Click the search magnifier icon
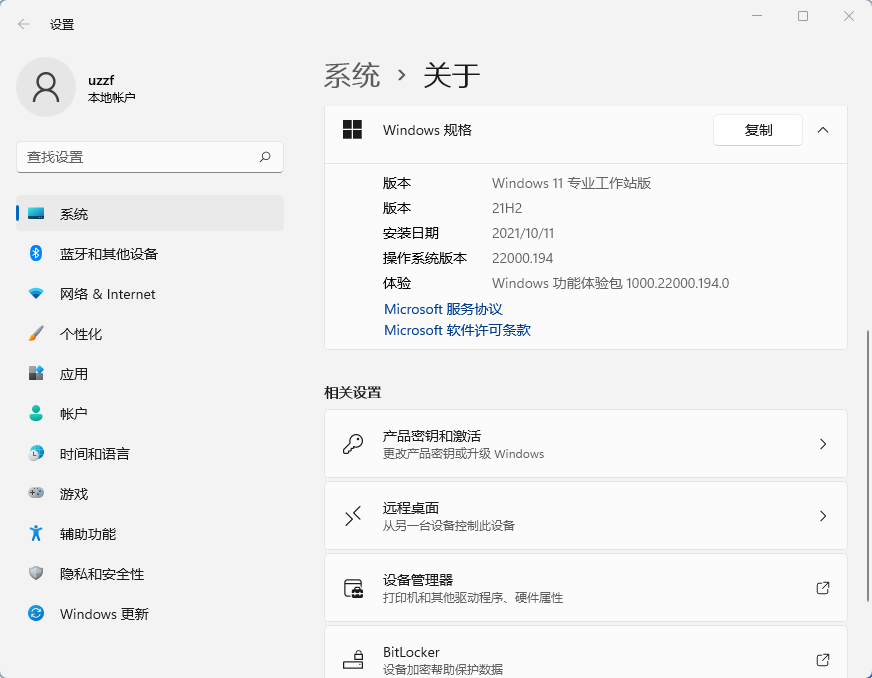872x678 pixels. tap(265, 157)
